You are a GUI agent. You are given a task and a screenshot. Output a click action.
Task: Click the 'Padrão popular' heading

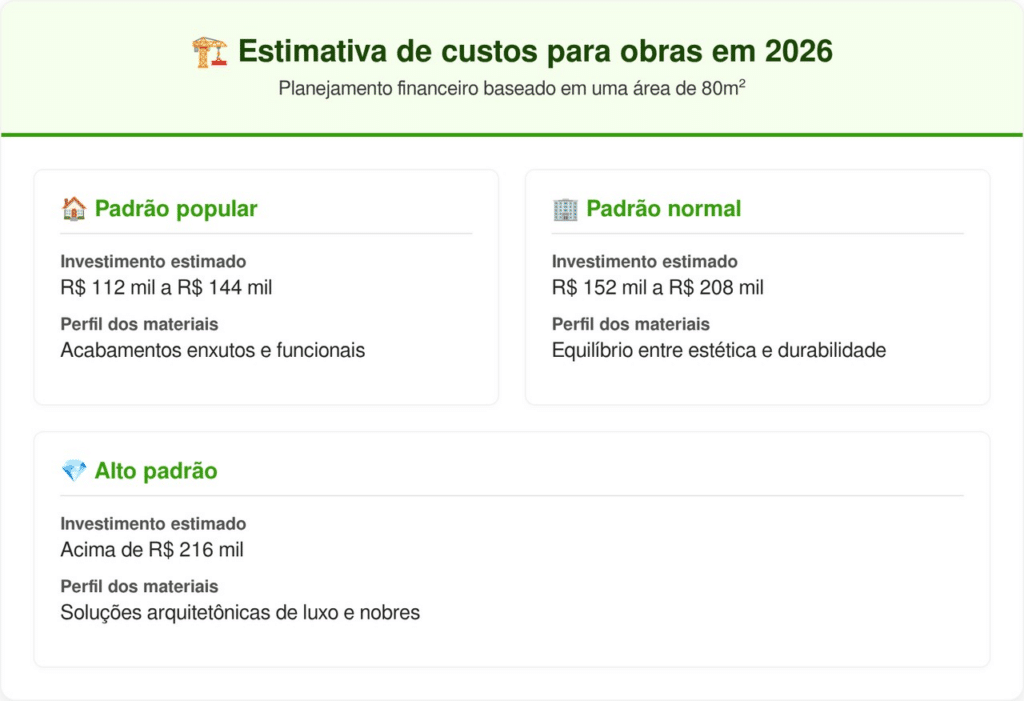tap(176, 209)
